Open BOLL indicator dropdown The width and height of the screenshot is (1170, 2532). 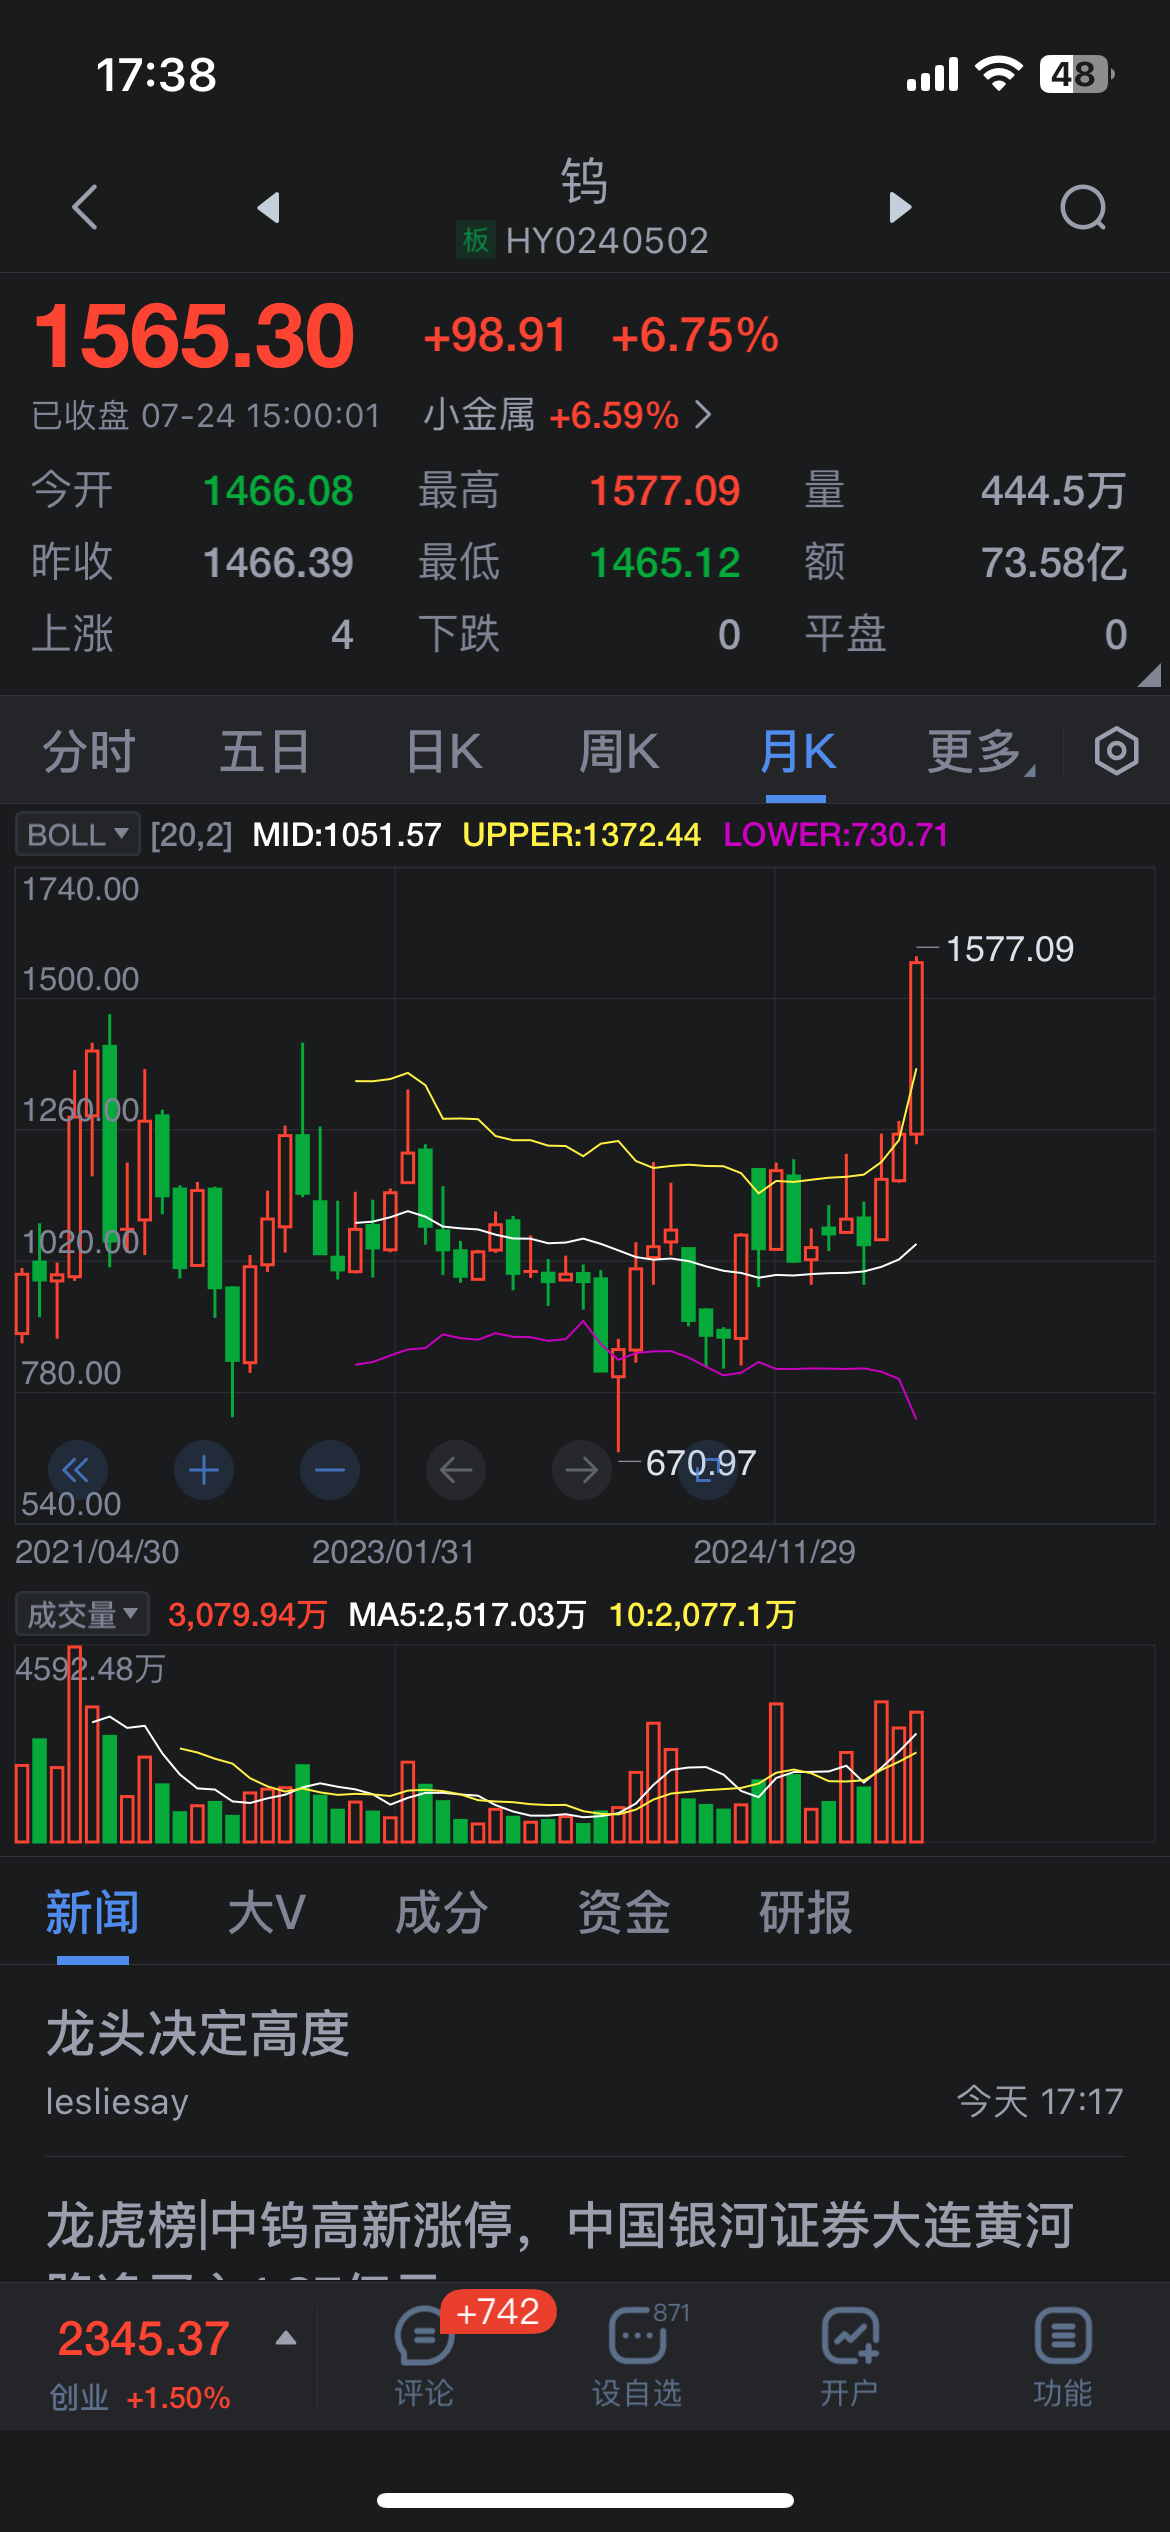[77, 834]
